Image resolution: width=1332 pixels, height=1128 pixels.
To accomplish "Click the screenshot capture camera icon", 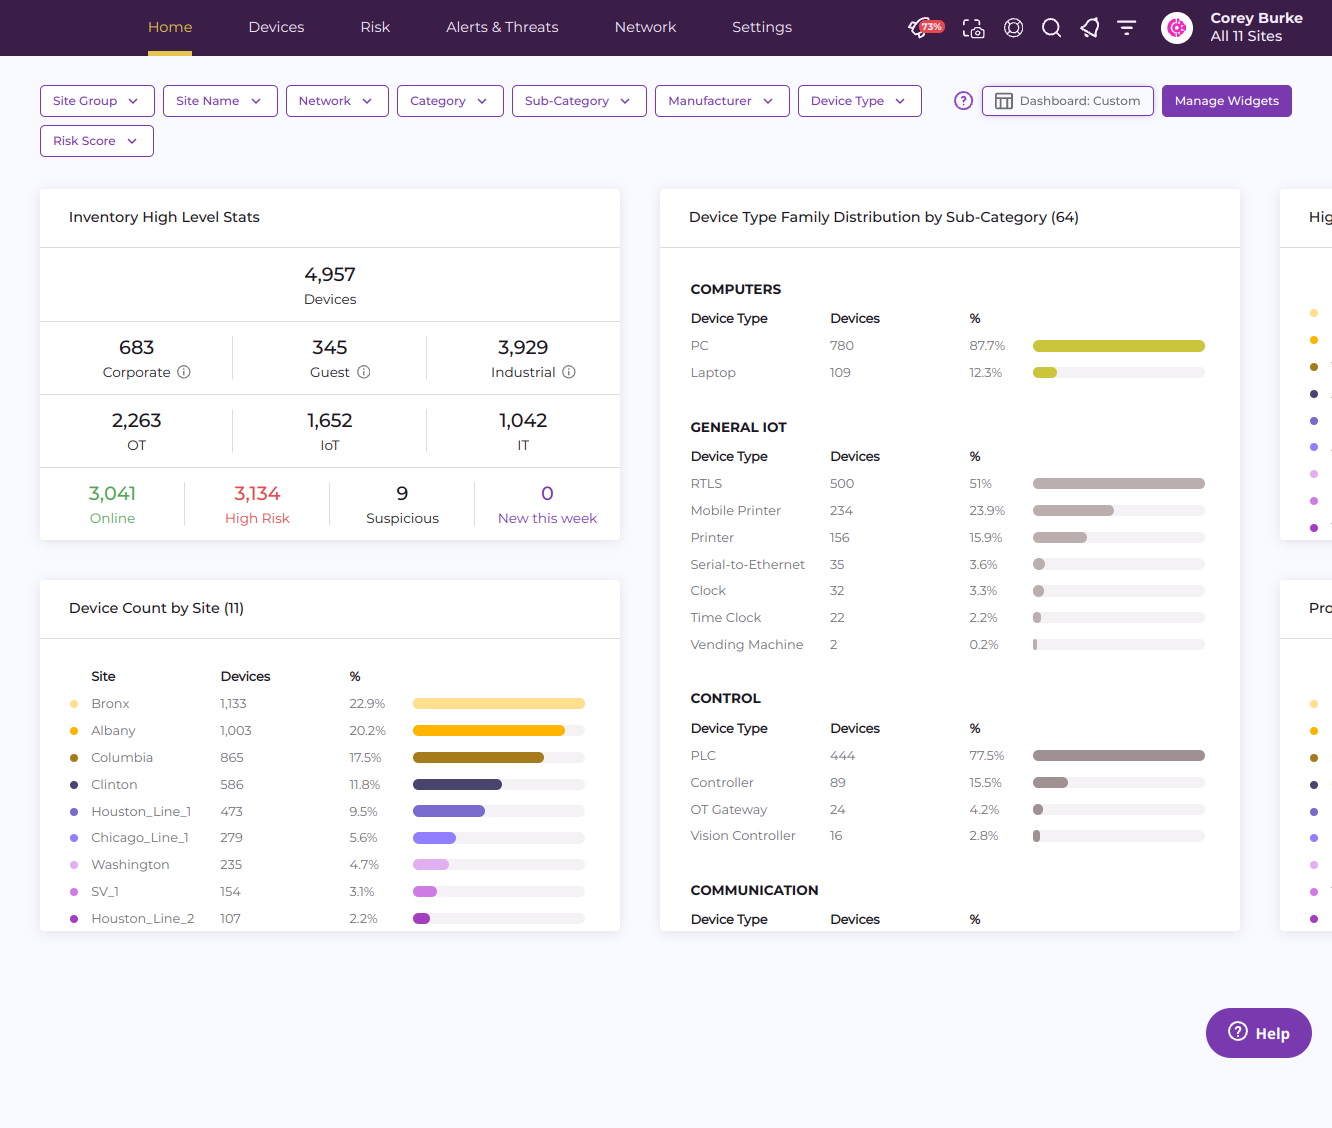I will (x=973, y=28).
